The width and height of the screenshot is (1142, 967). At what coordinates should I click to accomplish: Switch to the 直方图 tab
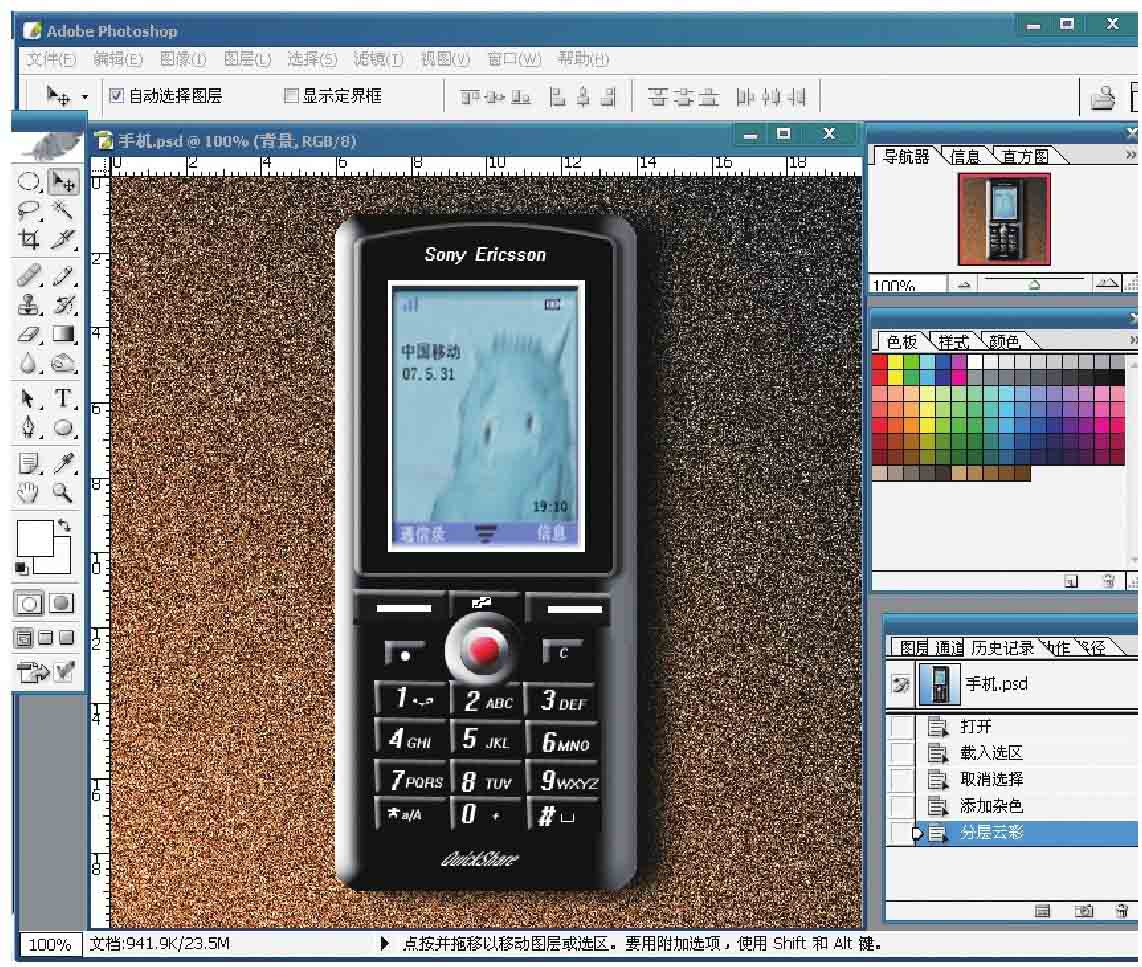coord(1025,156)
